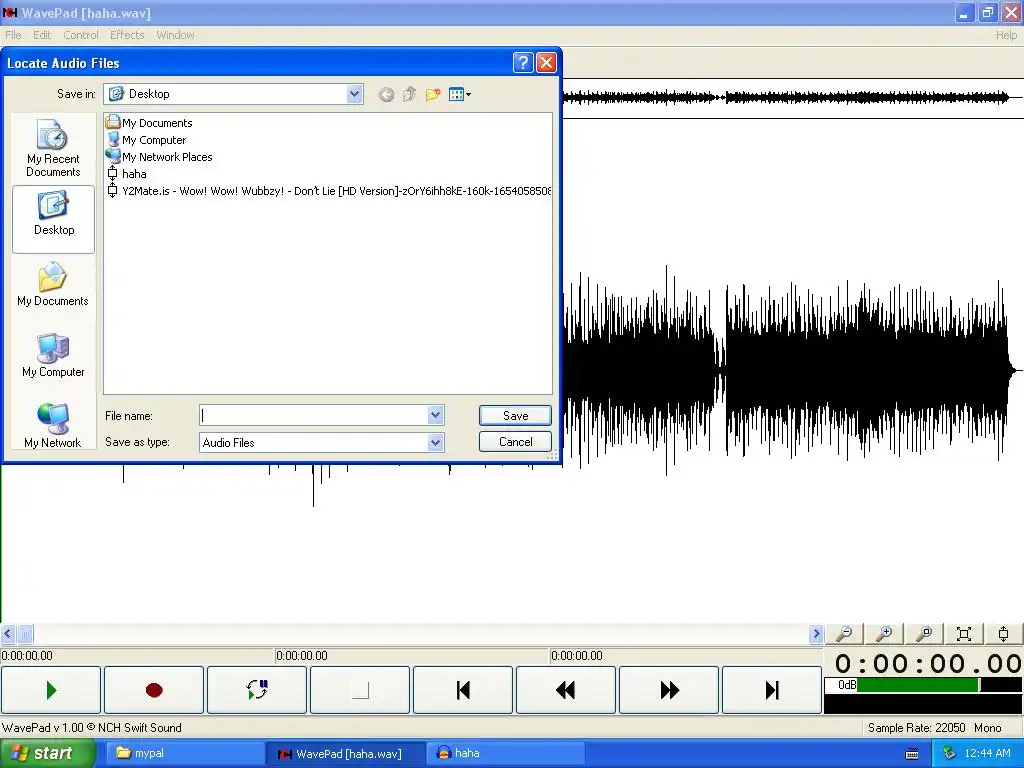Jump to end of the audio
This screenshot has width=1024, height=768.
[x=772, y=690]
